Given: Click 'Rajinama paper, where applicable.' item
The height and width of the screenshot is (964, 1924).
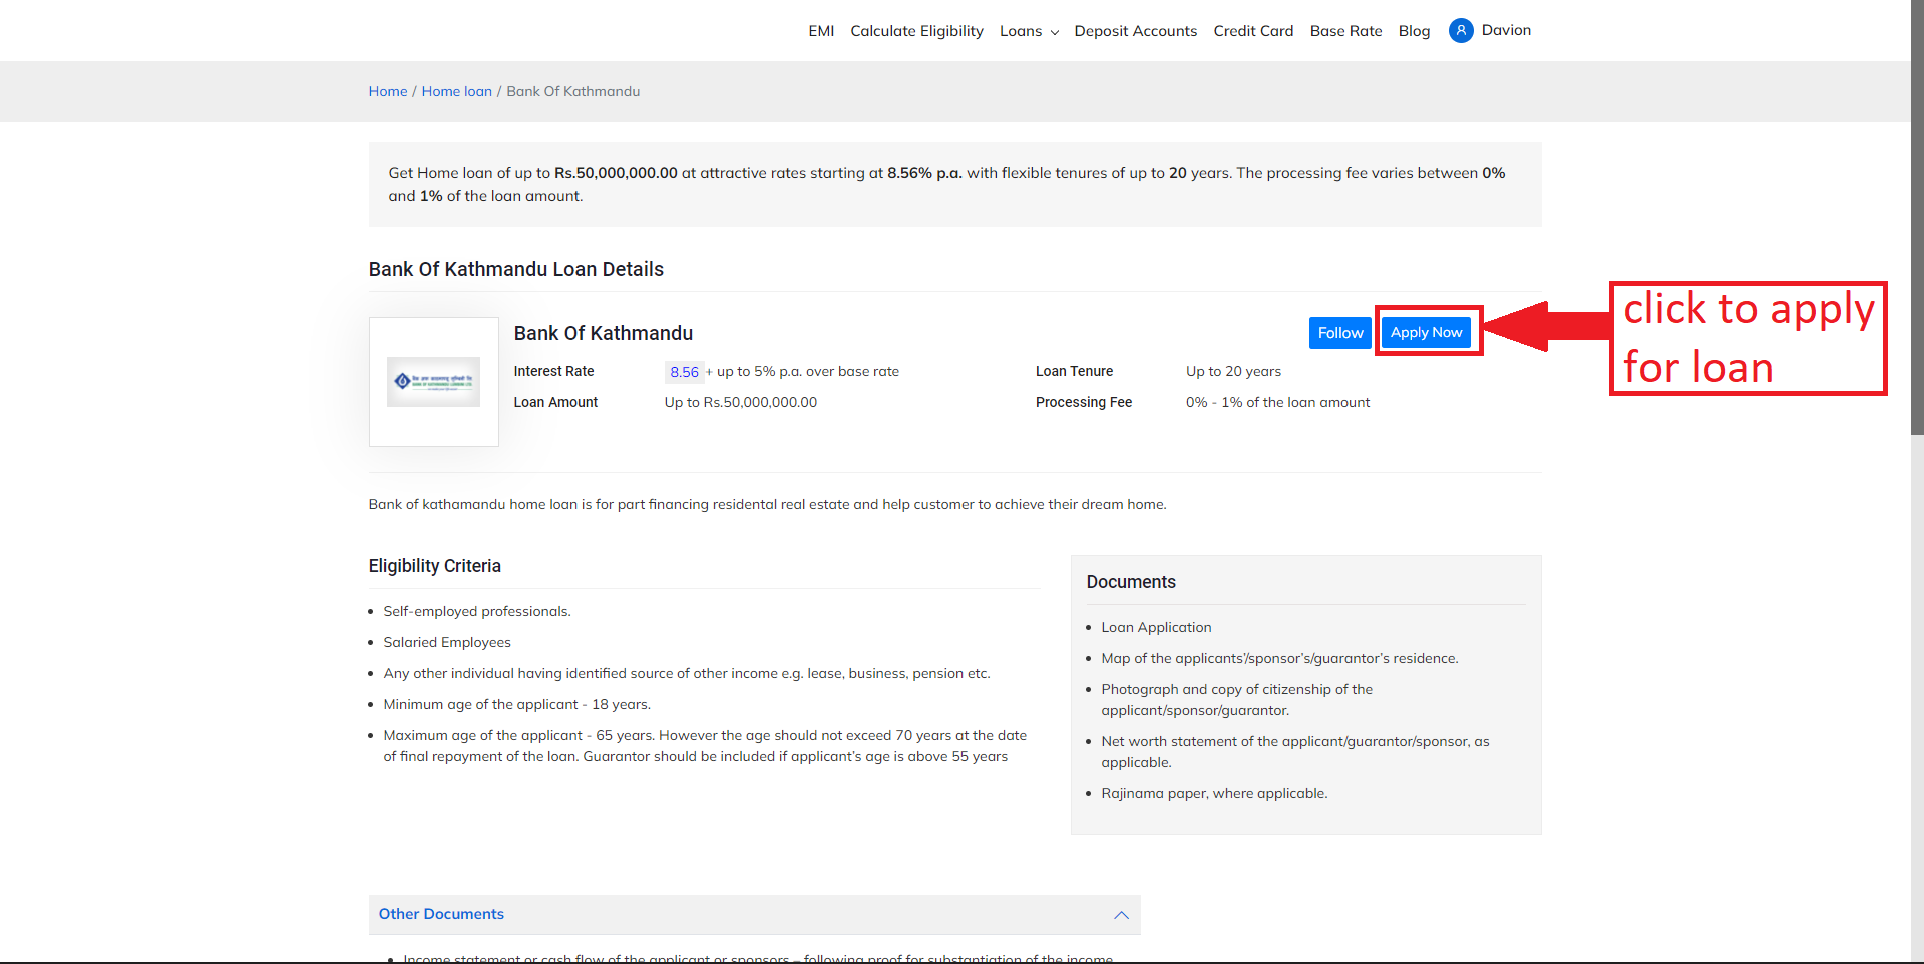Looking at the screenshot, I should click(1214, 793).
